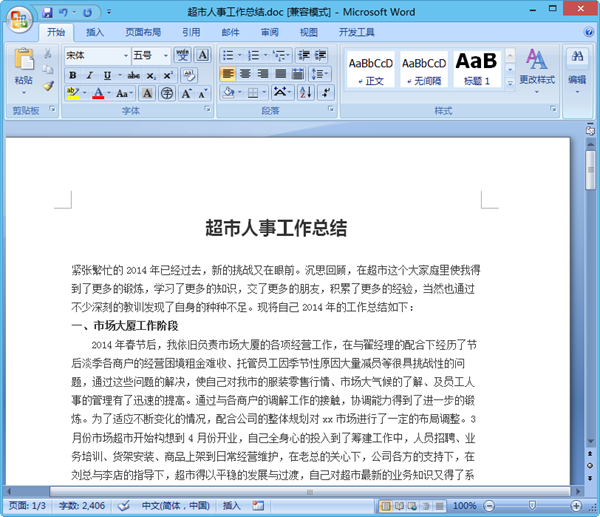Click the Office button orb
This screenshot has height=517, width=600.
20,19
